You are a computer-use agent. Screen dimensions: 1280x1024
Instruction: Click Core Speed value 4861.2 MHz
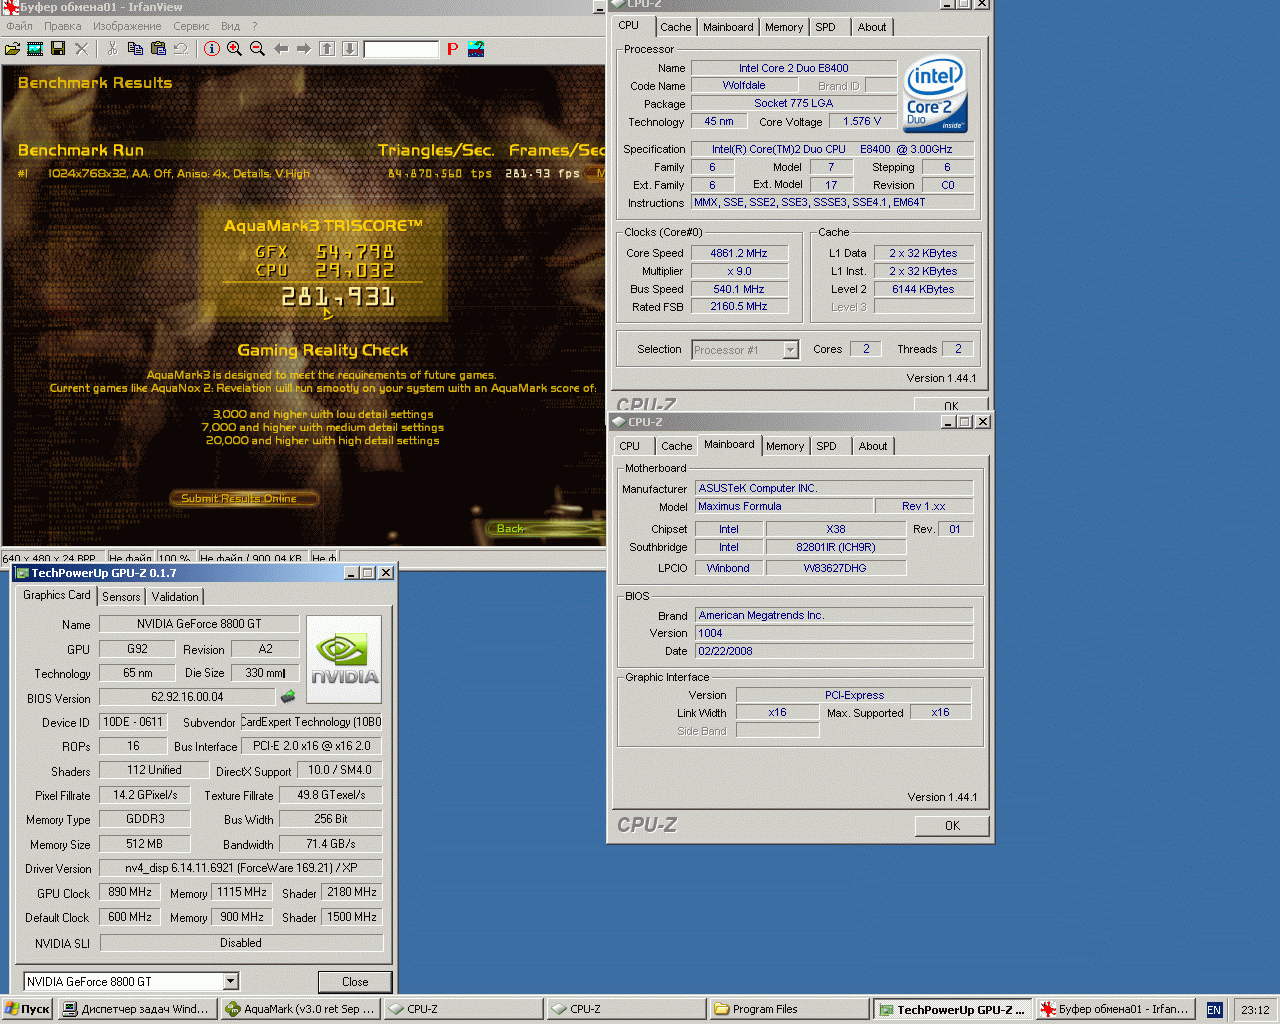pos(739,253)
